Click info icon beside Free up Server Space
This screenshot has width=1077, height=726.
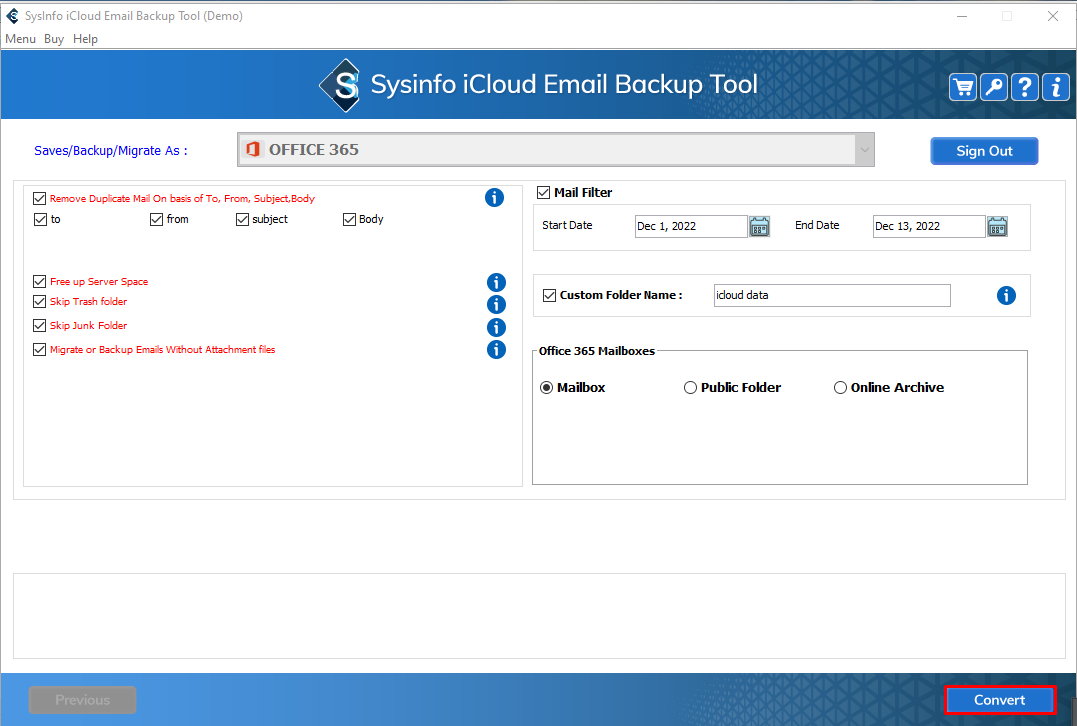tap(496, 283)
